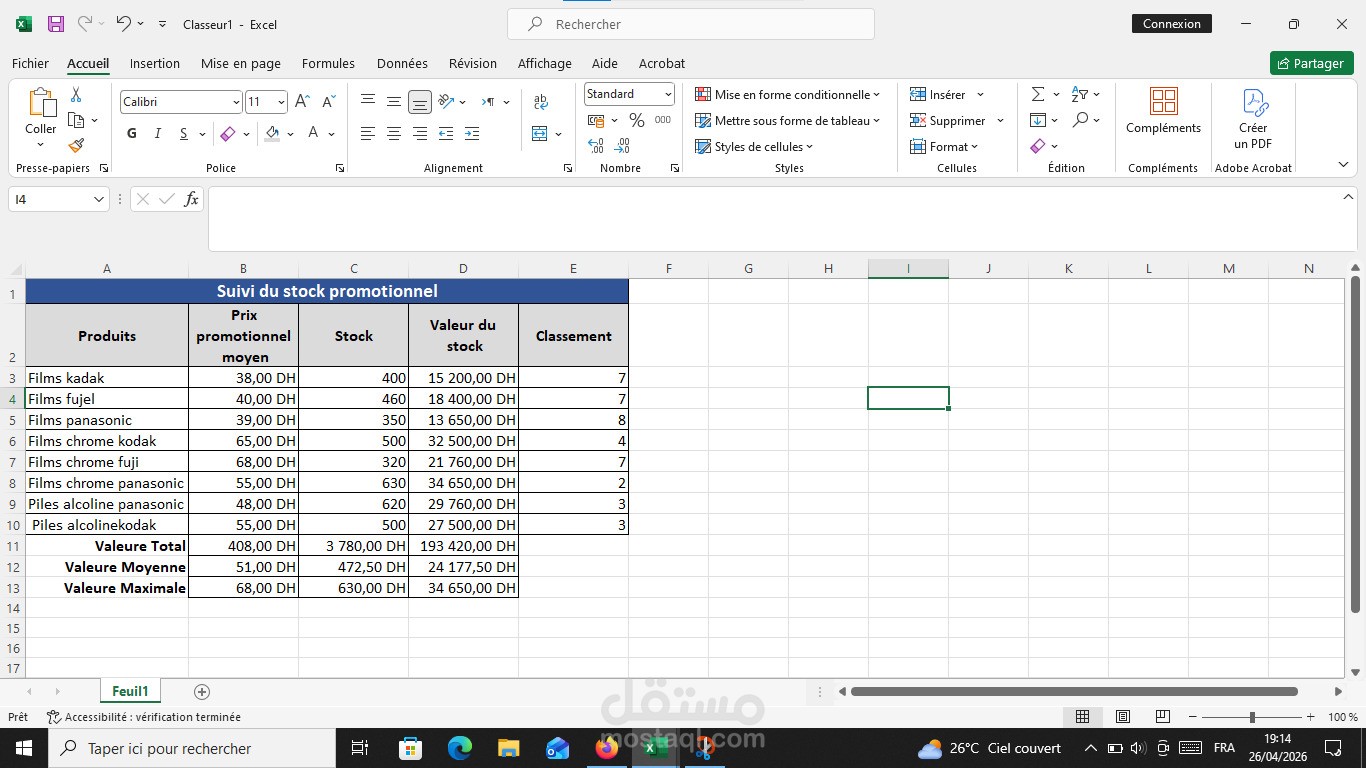Open the Affichage tab
1366x768 pixels.
545,63
